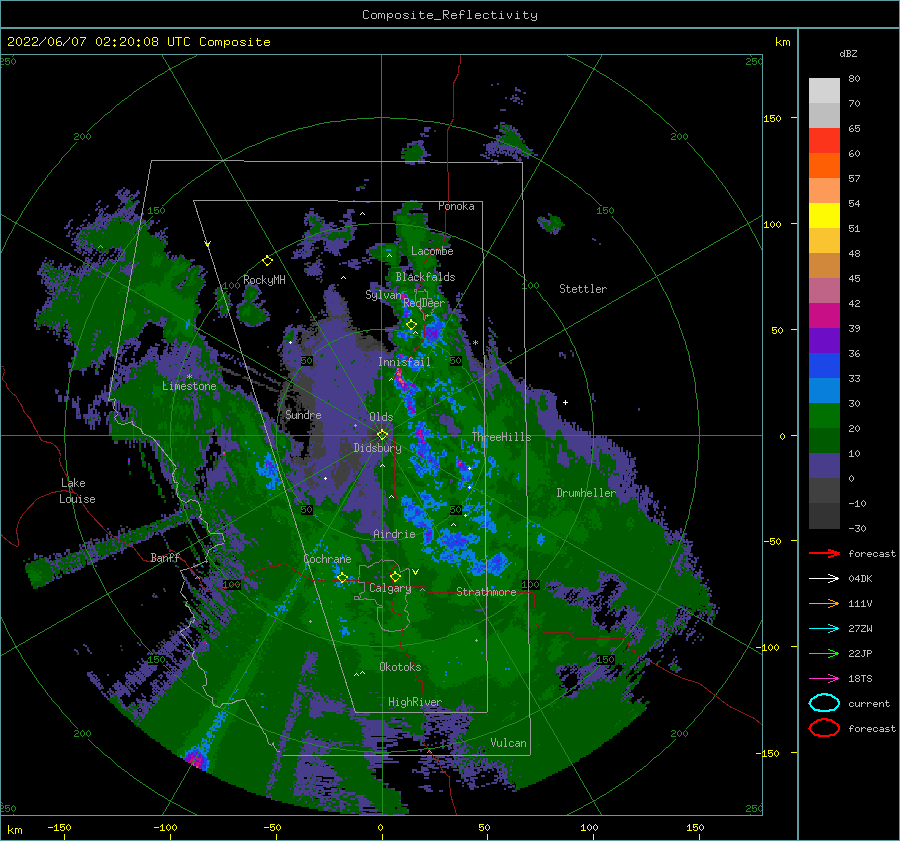Click the Didsbury label
This screenshot has width=900, height=841.
pyautogui.click(x=377, y=448)
